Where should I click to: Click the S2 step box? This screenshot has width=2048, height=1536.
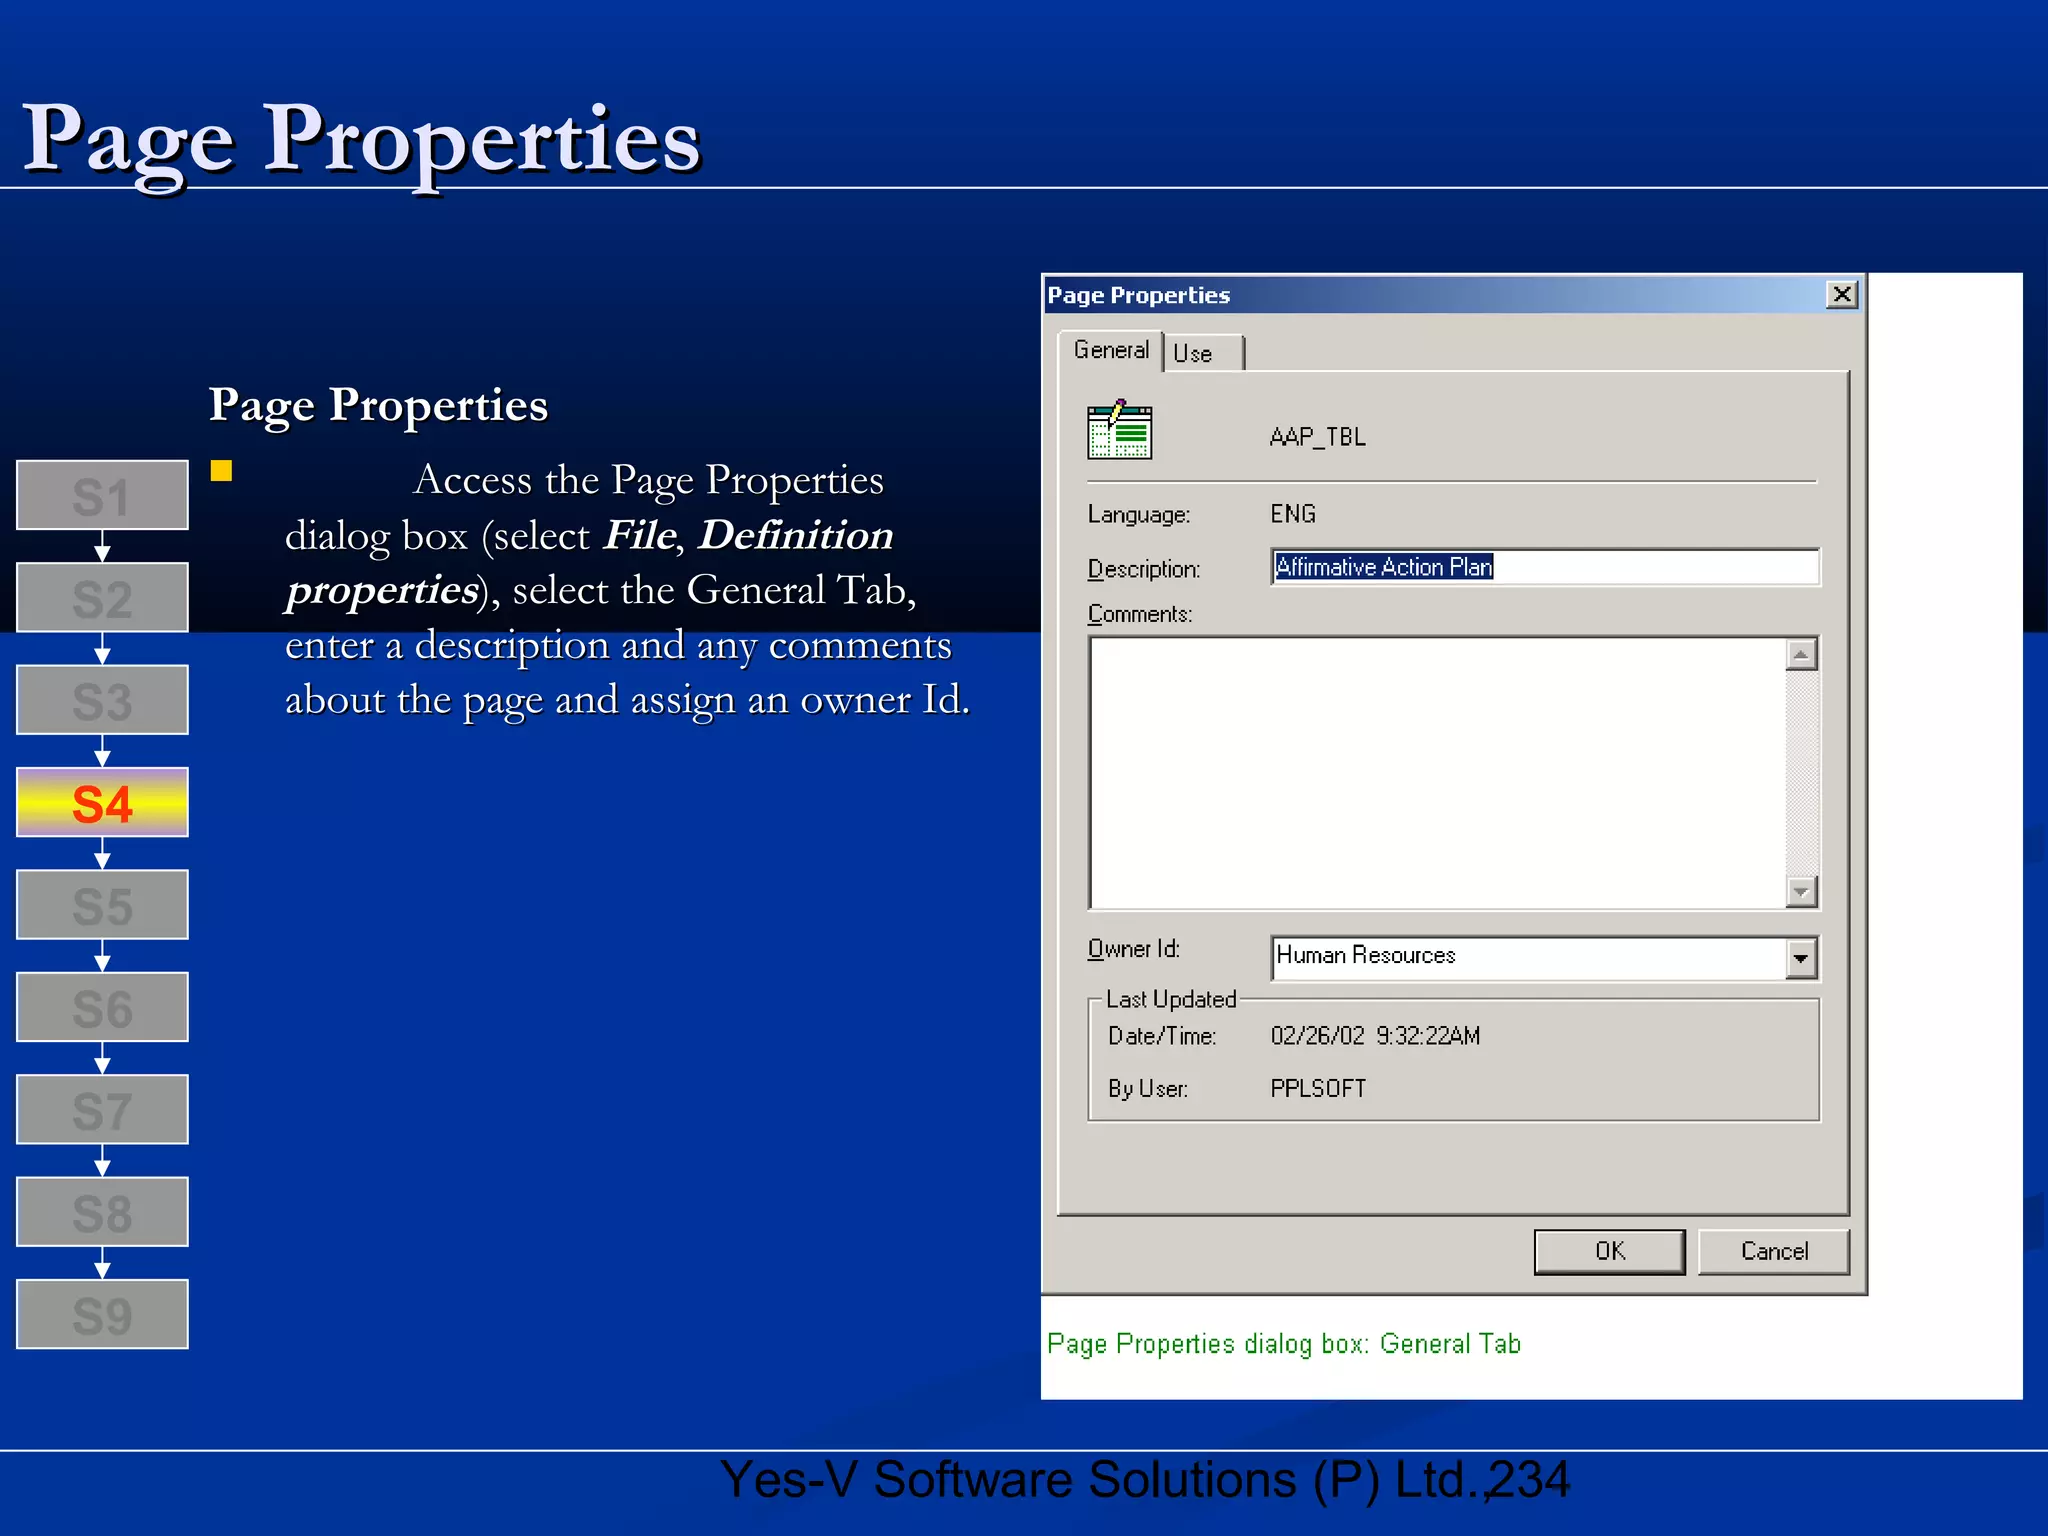point(102,597)
